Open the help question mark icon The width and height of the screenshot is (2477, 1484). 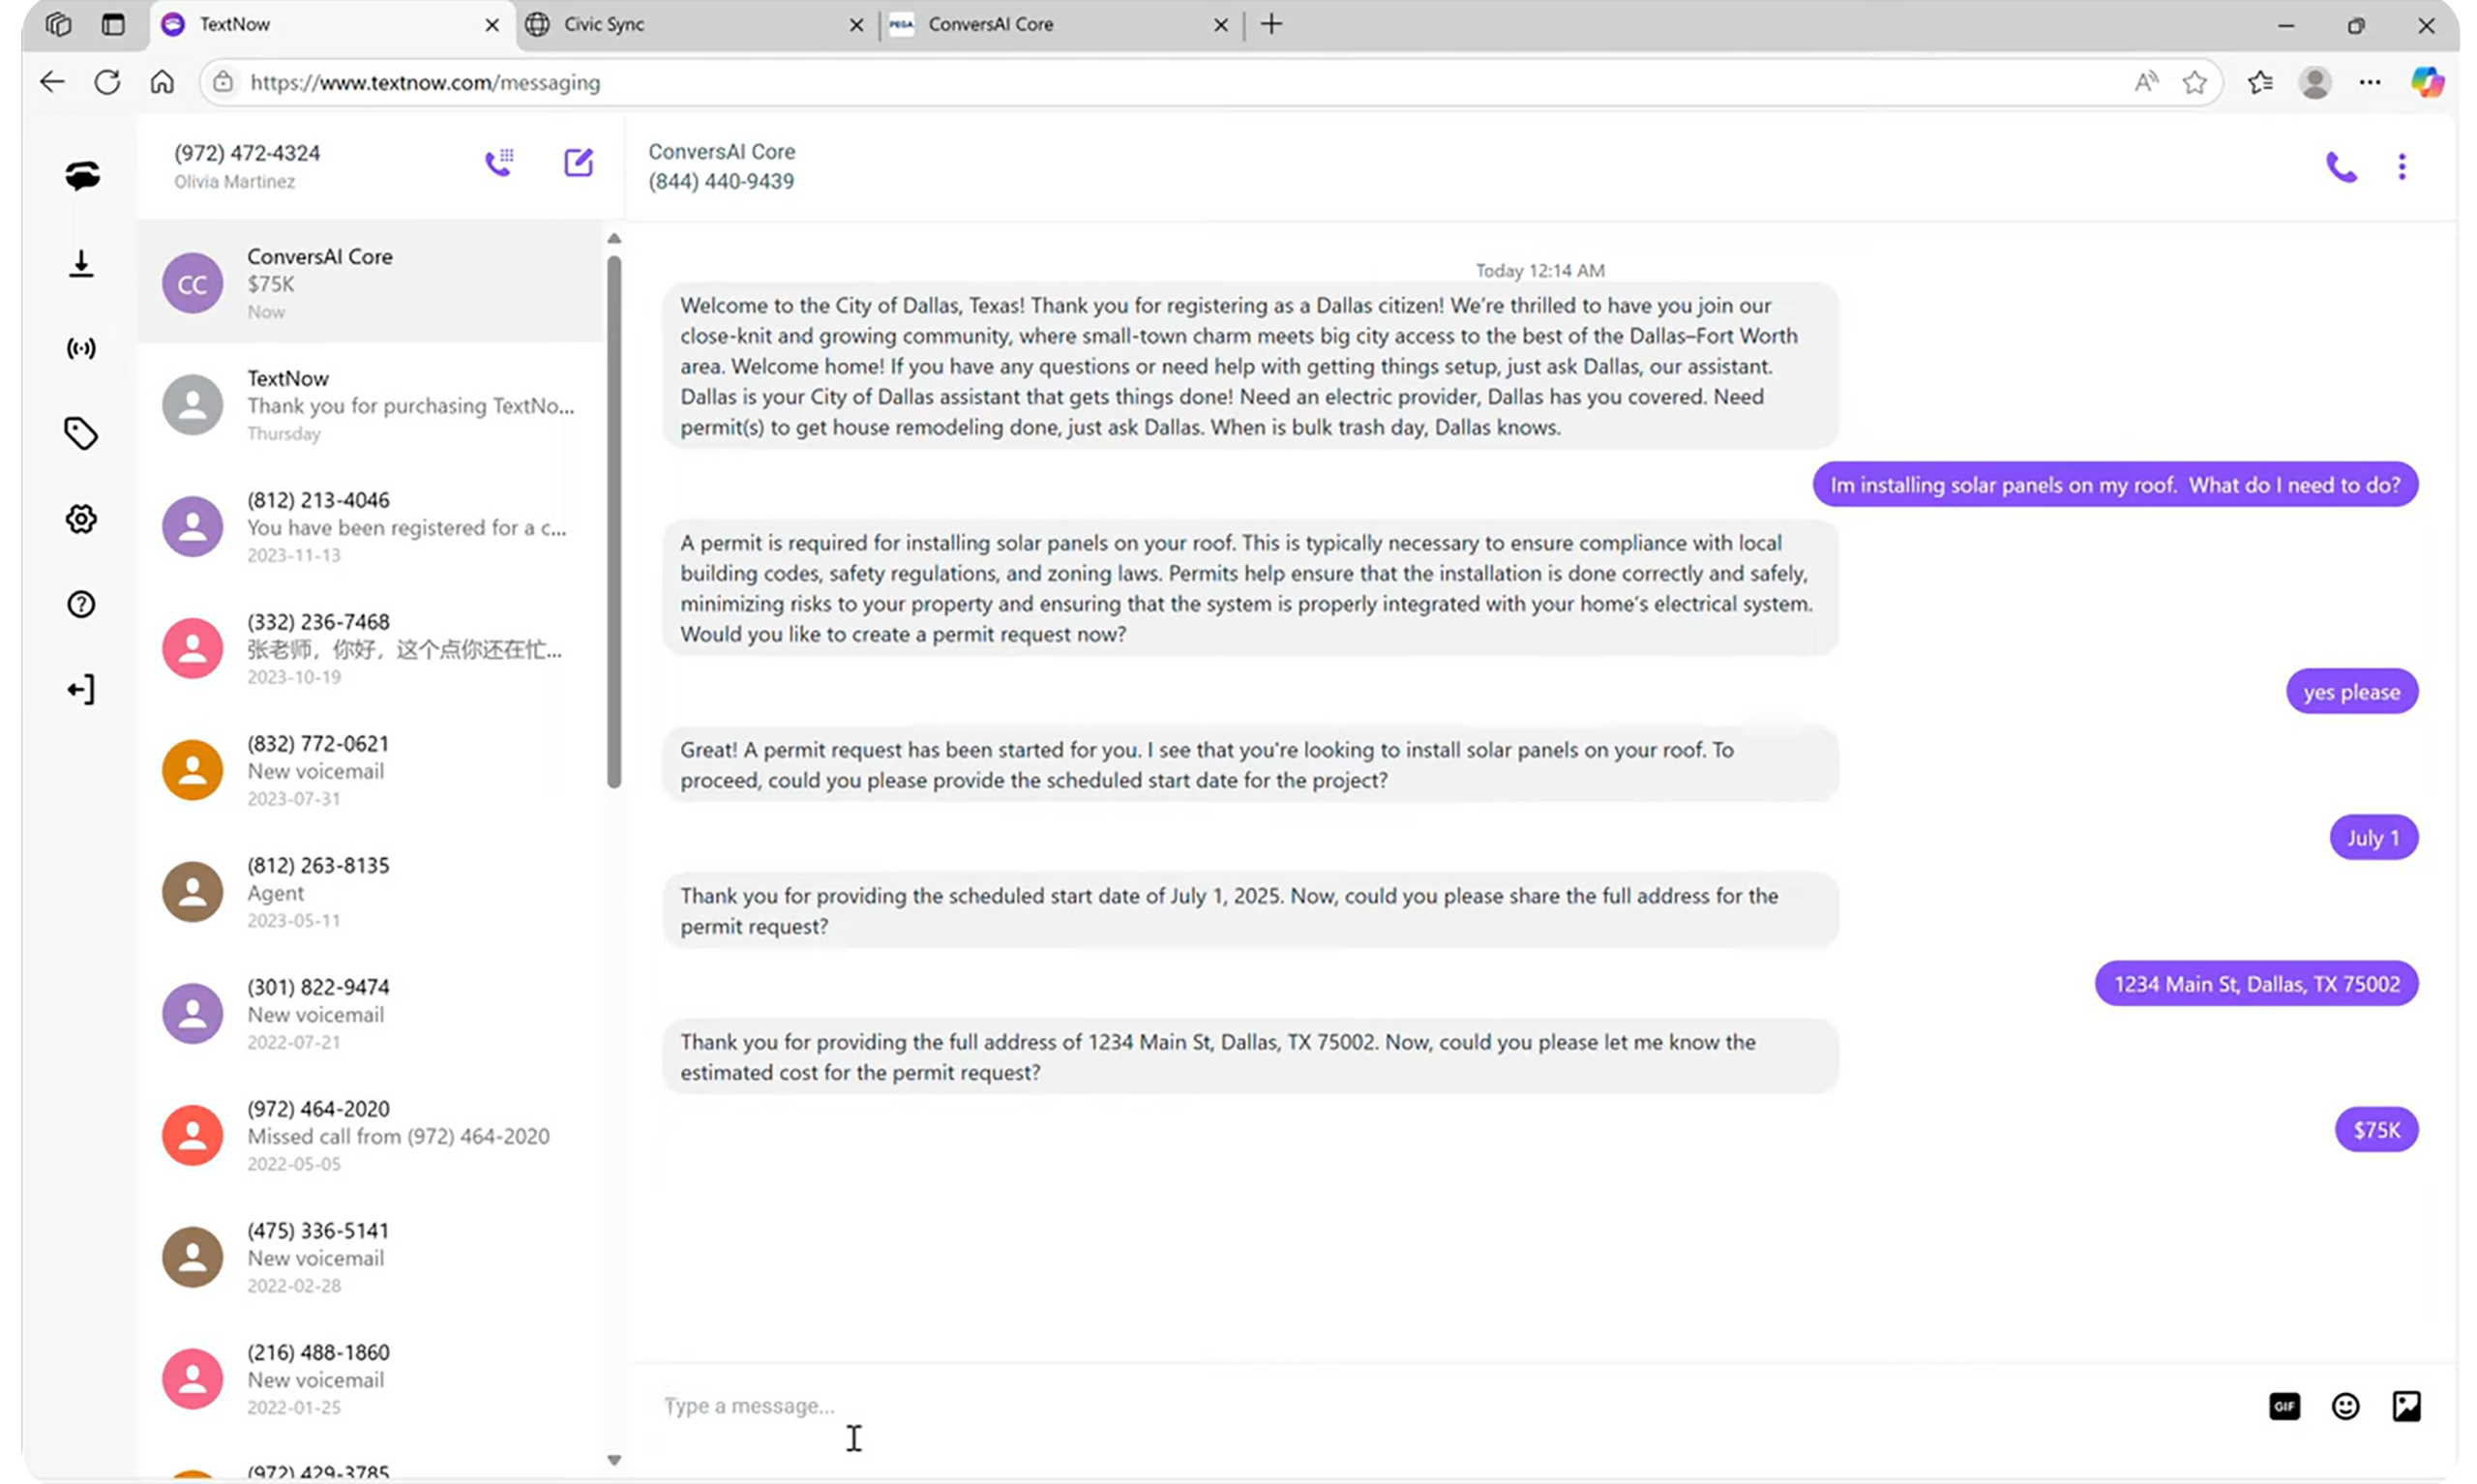pos(81,604)
